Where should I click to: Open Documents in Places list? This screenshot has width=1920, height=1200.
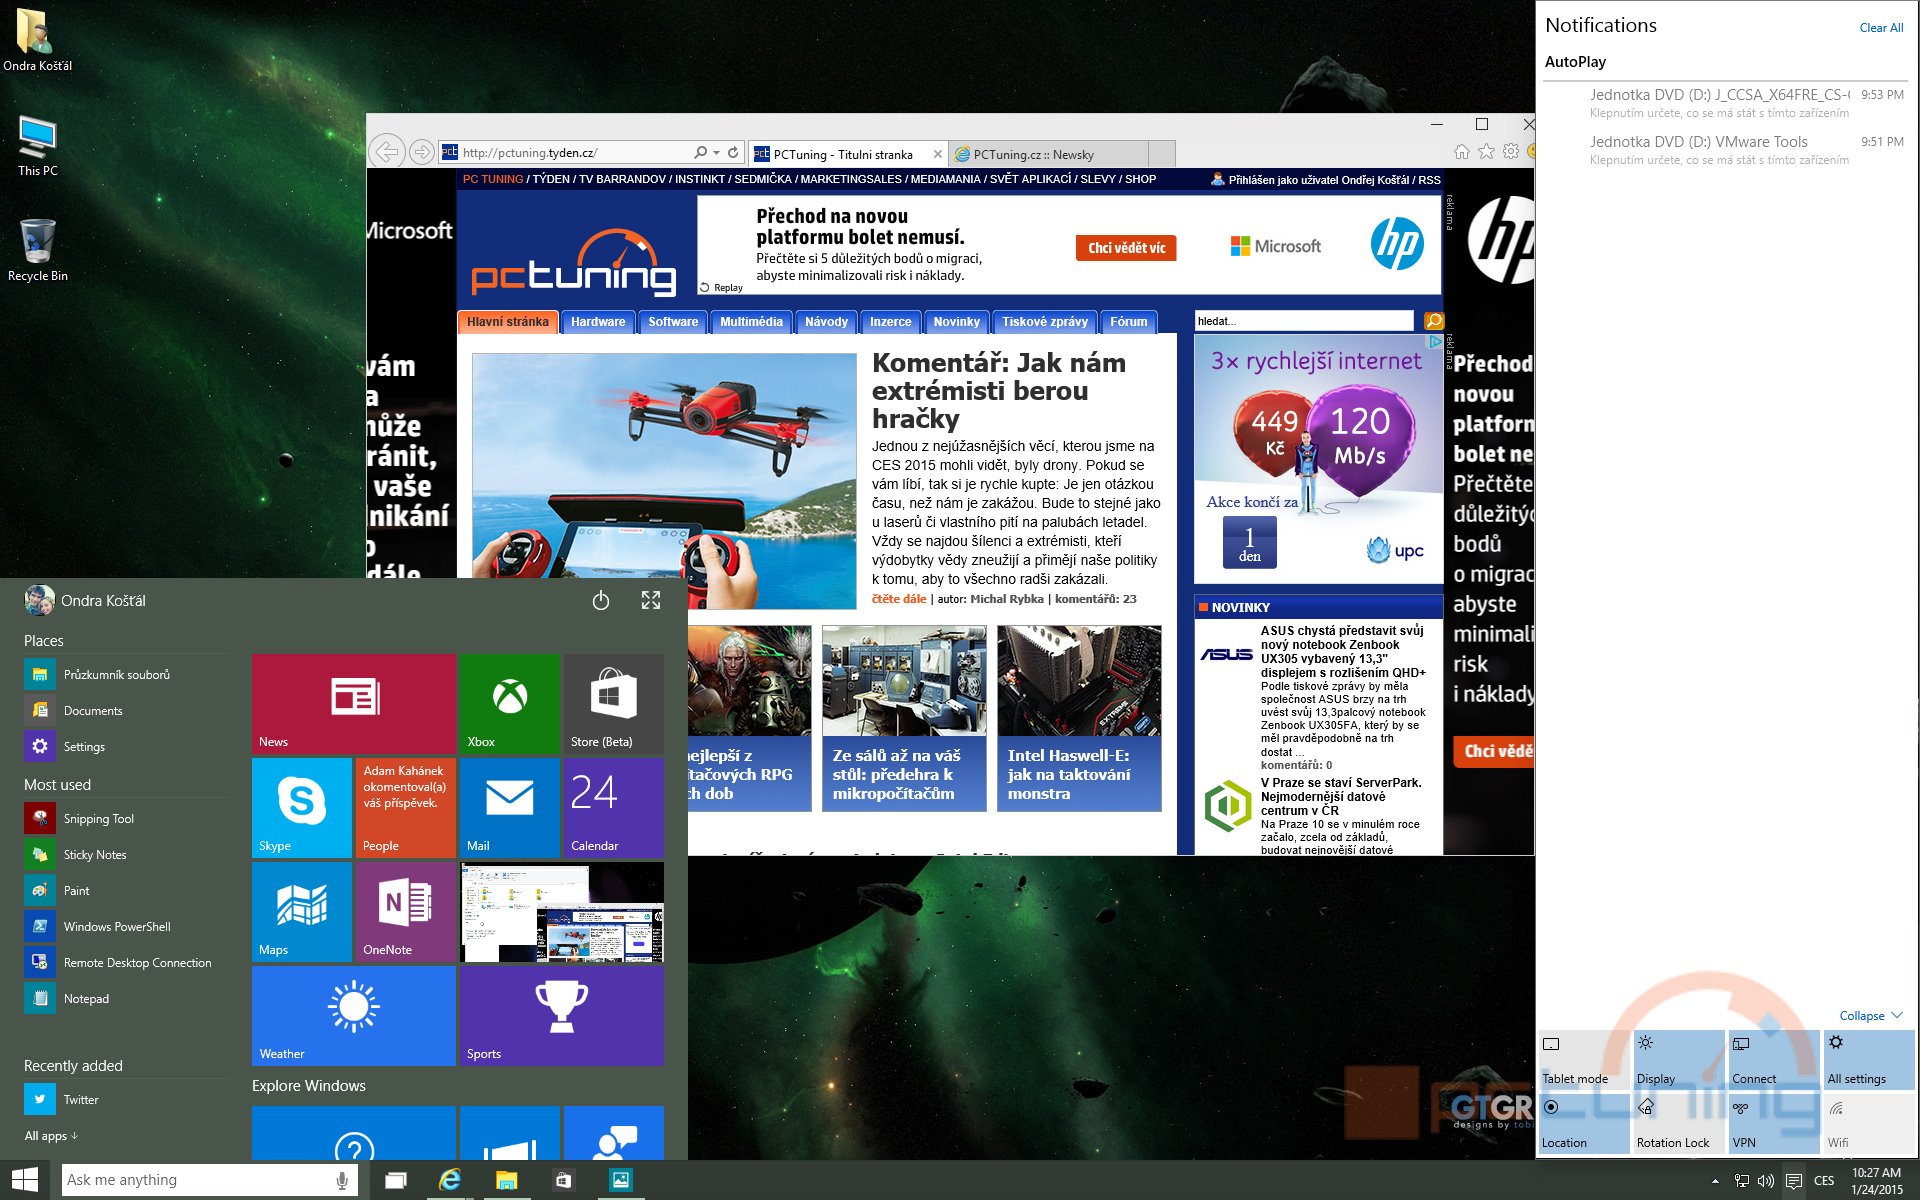(125, 710)
